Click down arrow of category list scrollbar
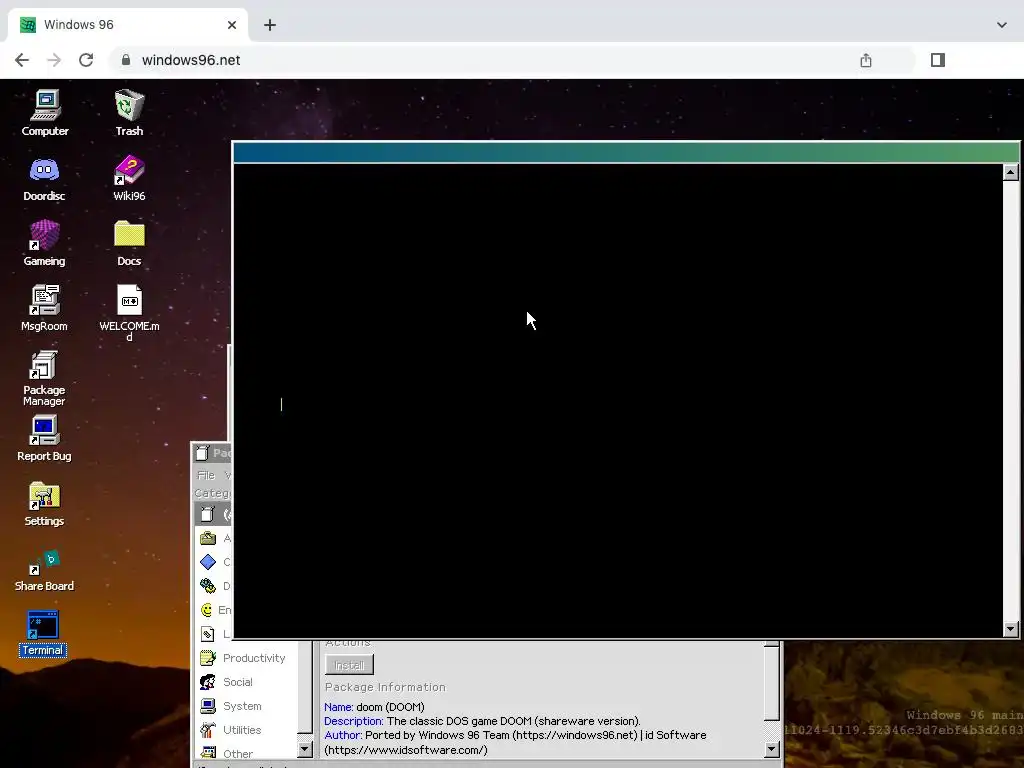1024x768 pixels. 305,749
